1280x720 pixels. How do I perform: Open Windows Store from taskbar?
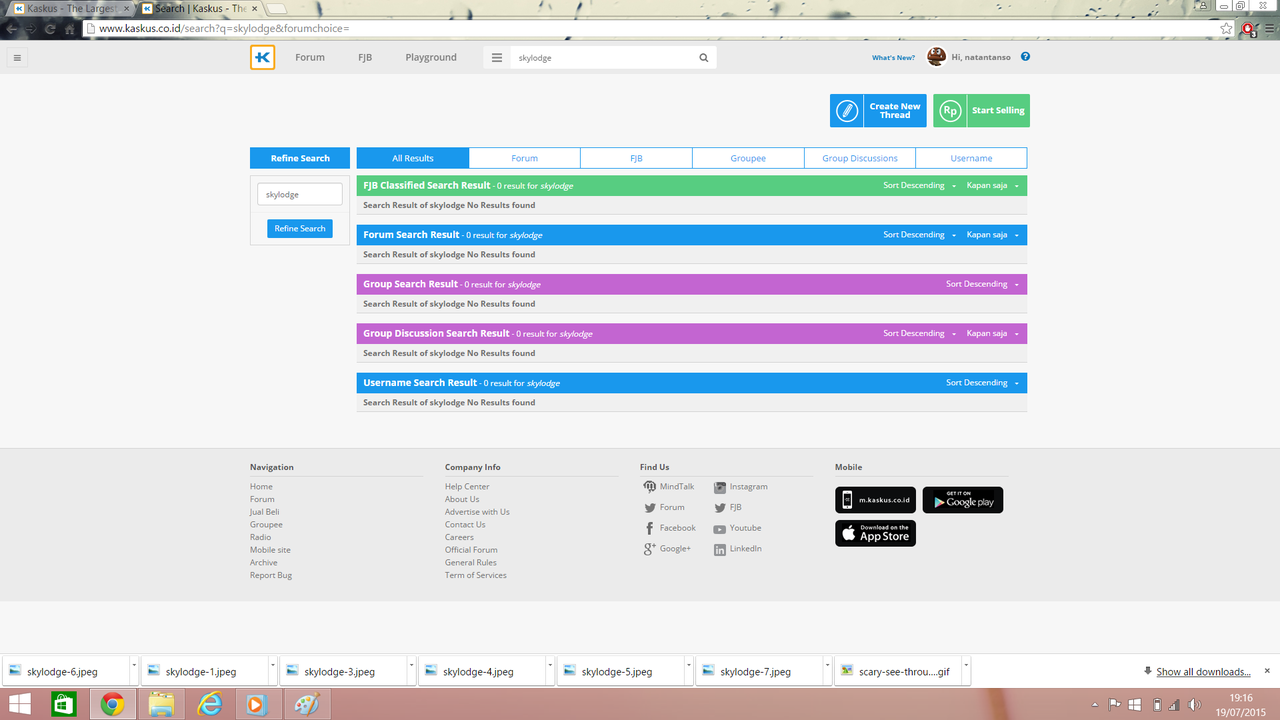pos(63,704)
